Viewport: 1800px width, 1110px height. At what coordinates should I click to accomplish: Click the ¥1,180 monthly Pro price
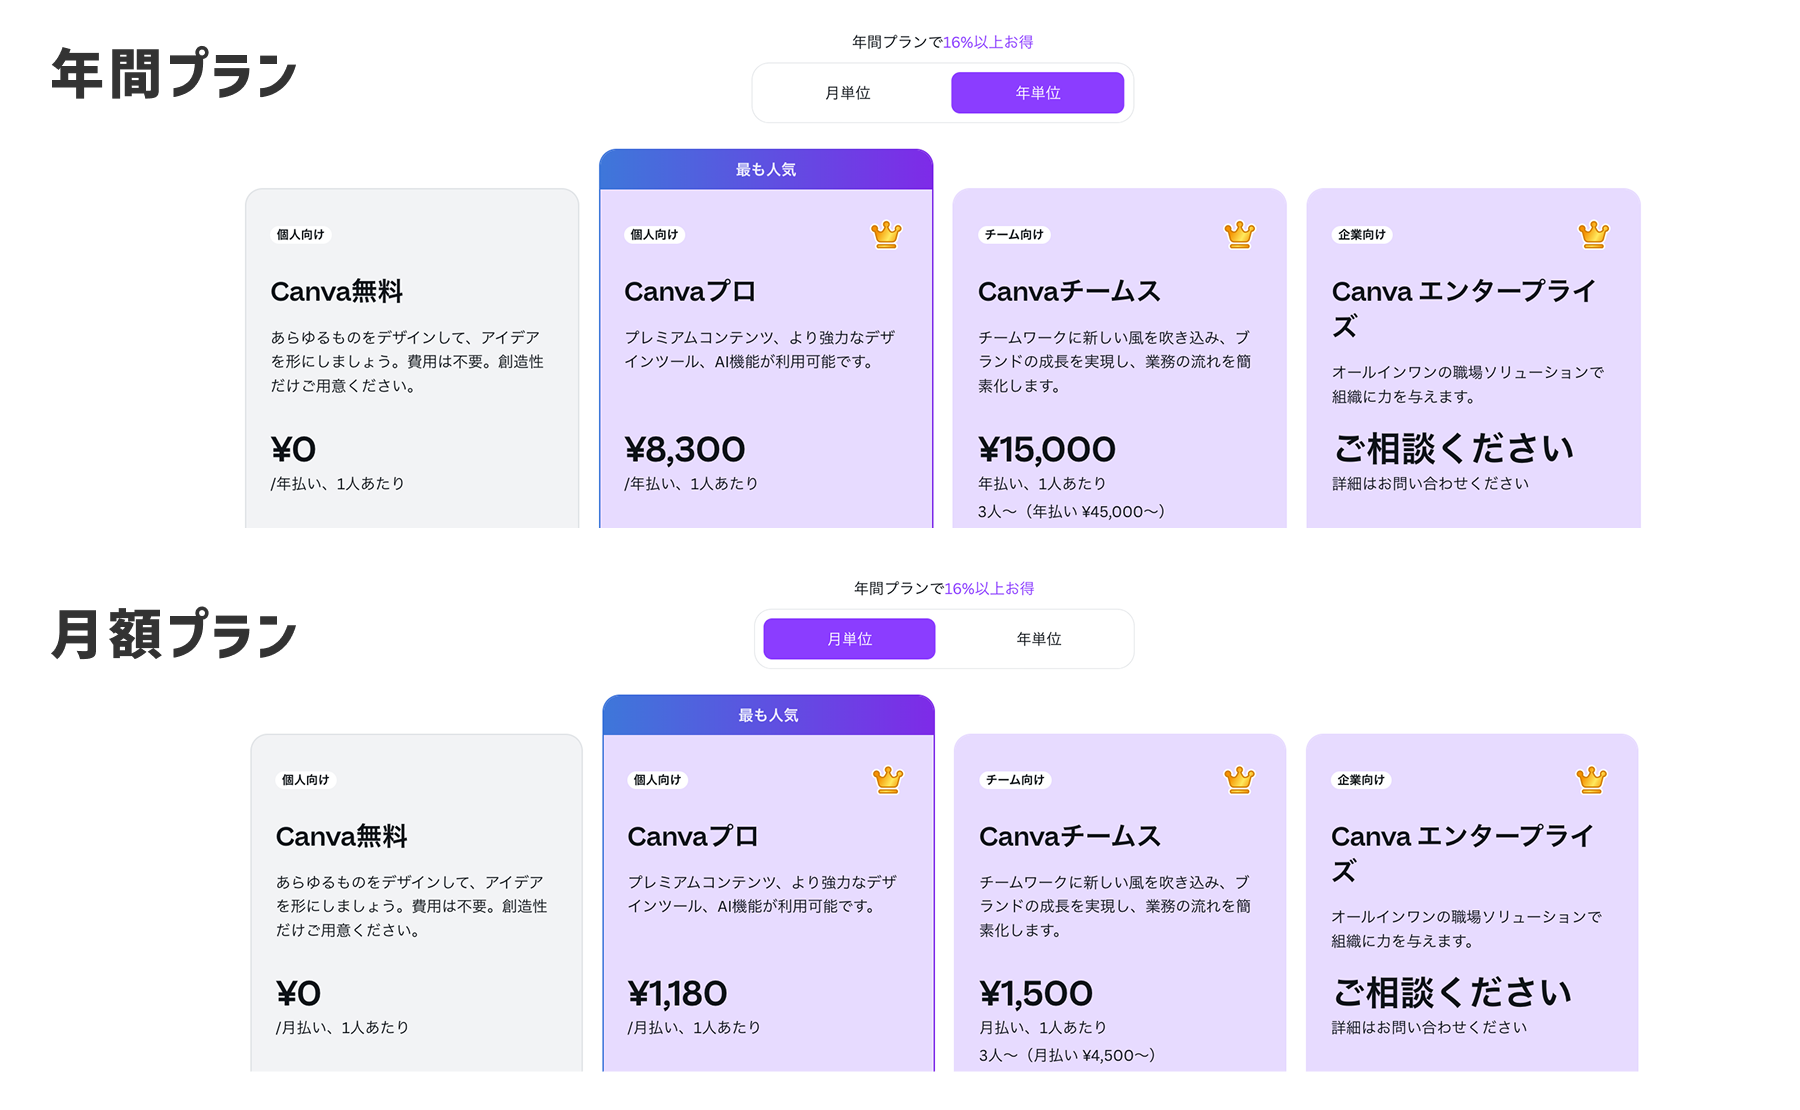[x=677, y=994]
